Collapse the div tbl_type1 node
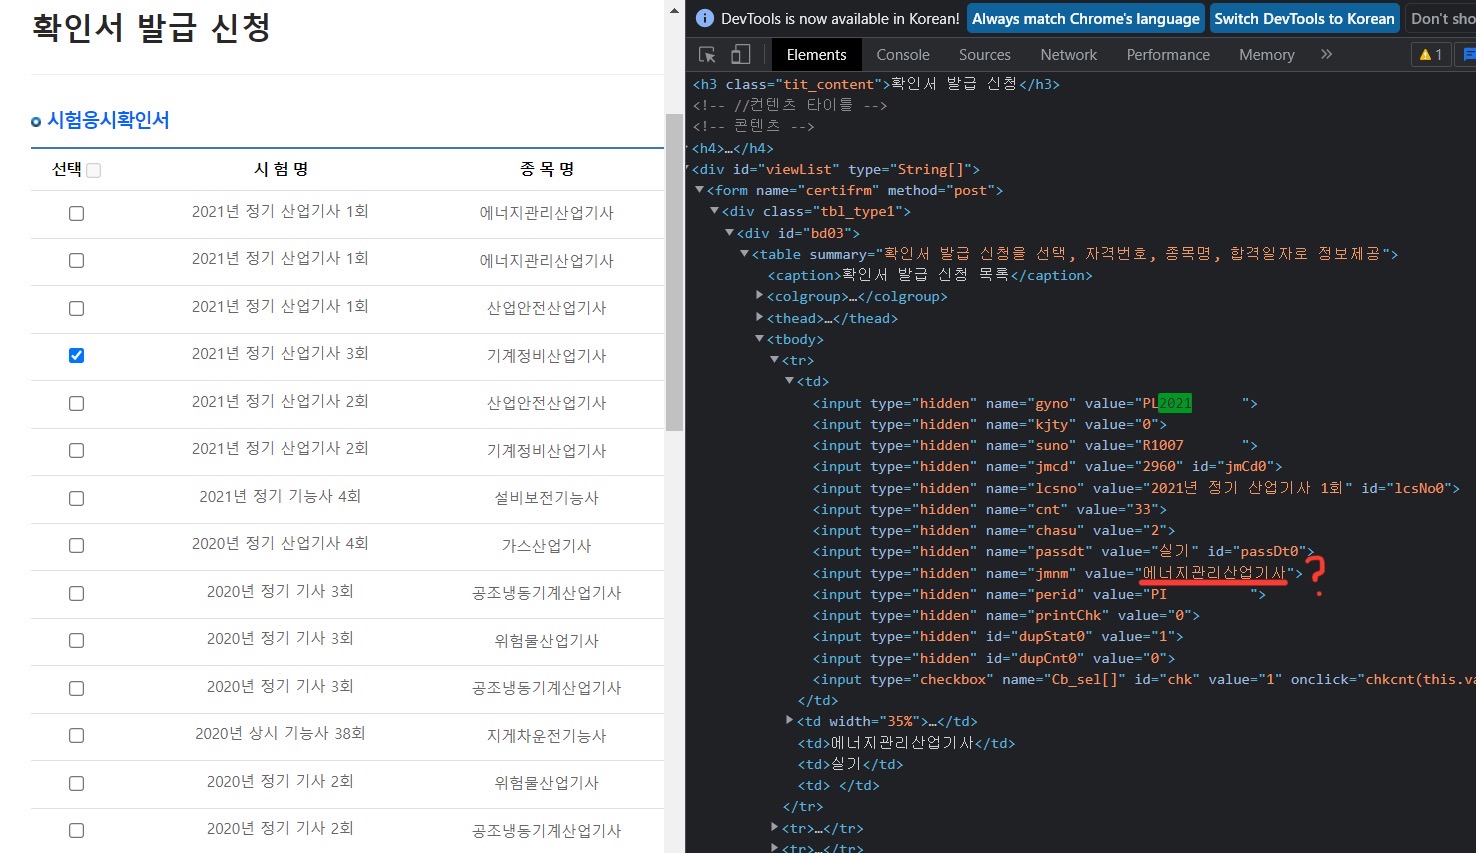1476x853 pixels. click(714, 211)
